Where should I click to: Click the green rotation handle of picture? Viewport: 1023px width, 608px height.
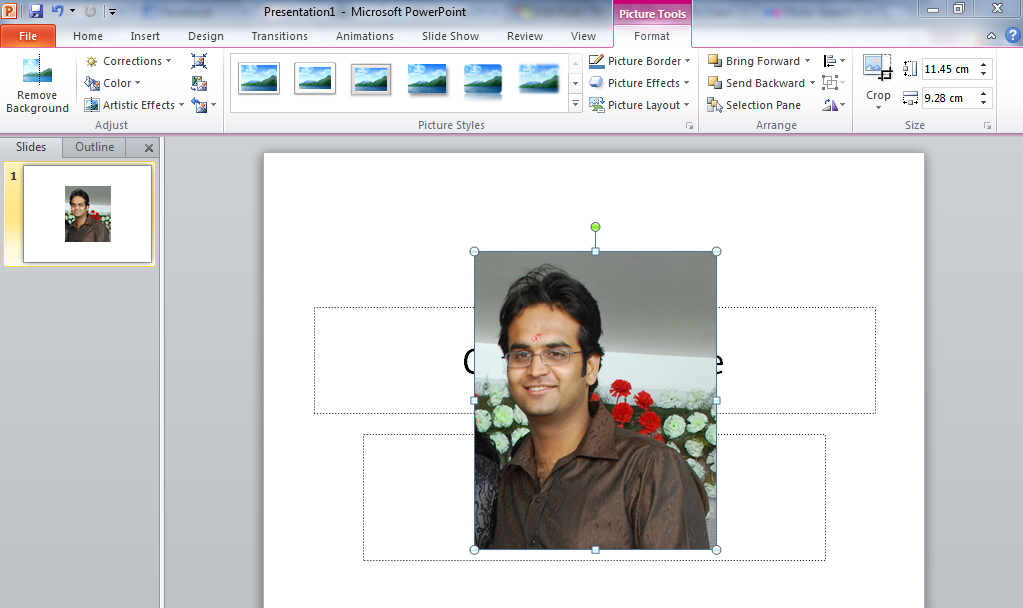coord(595,227)
